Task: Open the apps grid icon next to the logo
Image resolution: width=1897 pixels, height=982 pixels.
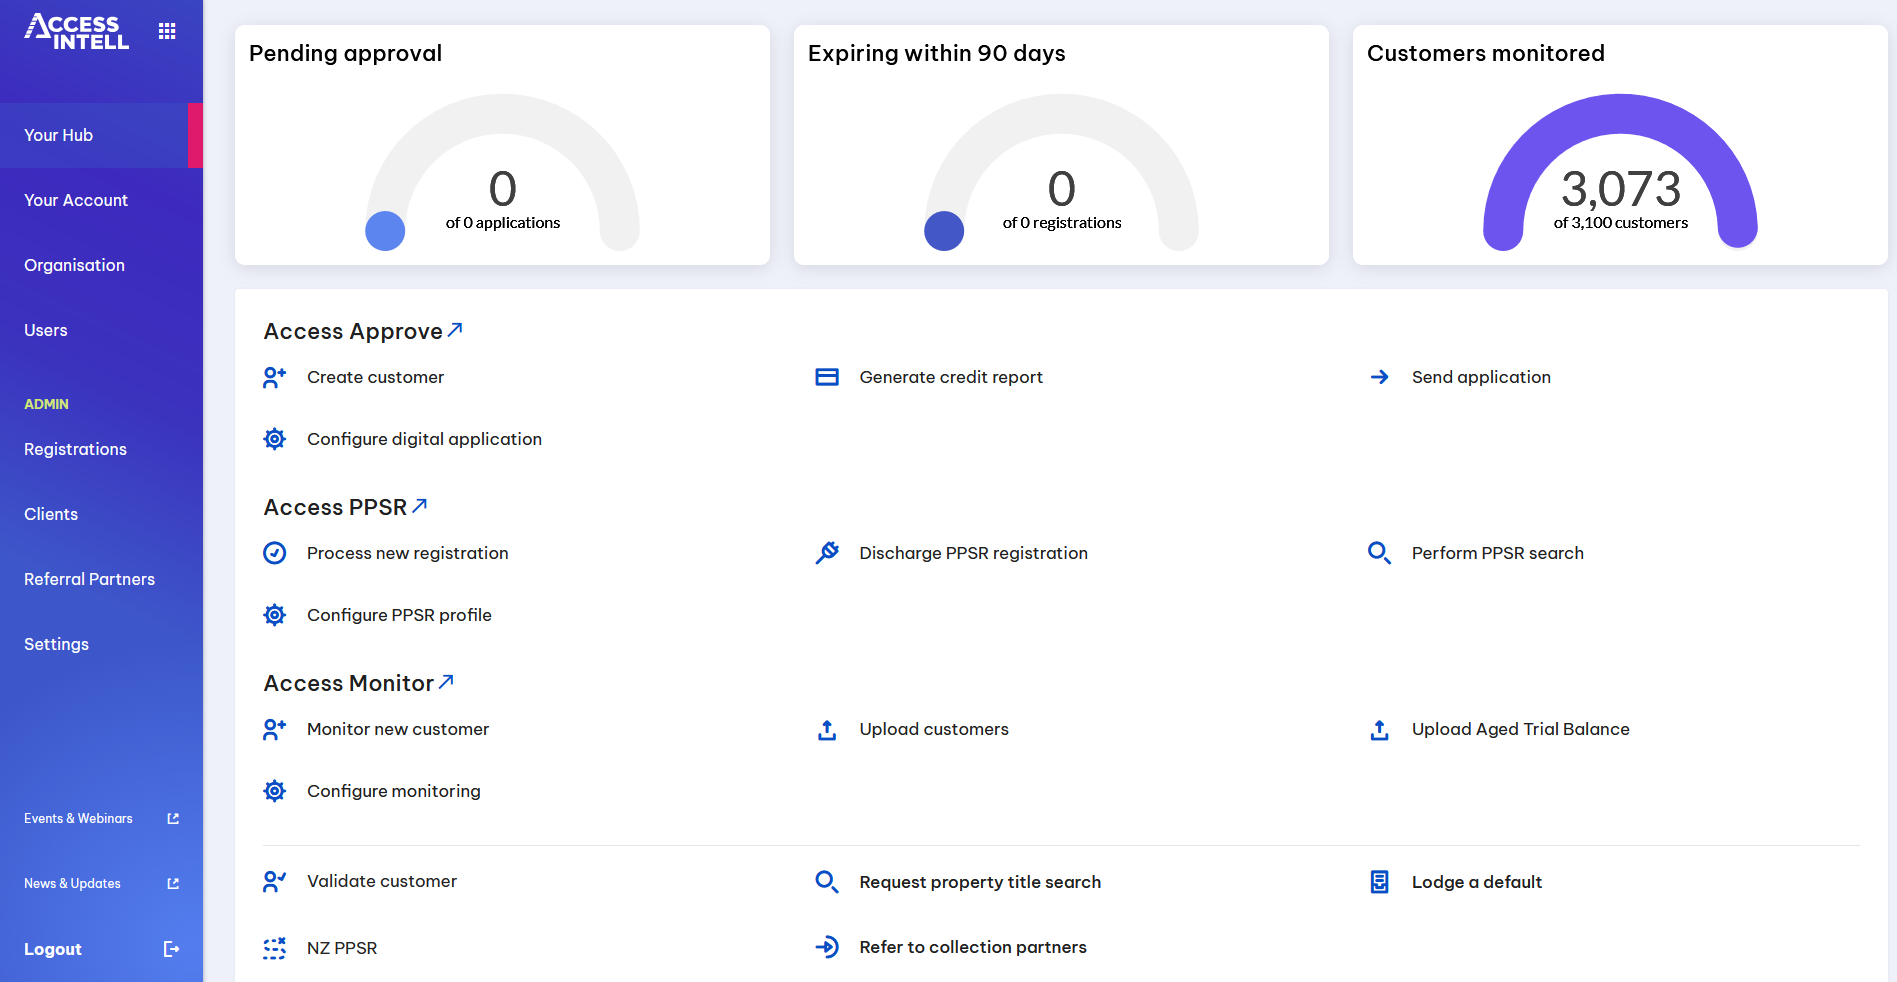Action: coord(167,30)
